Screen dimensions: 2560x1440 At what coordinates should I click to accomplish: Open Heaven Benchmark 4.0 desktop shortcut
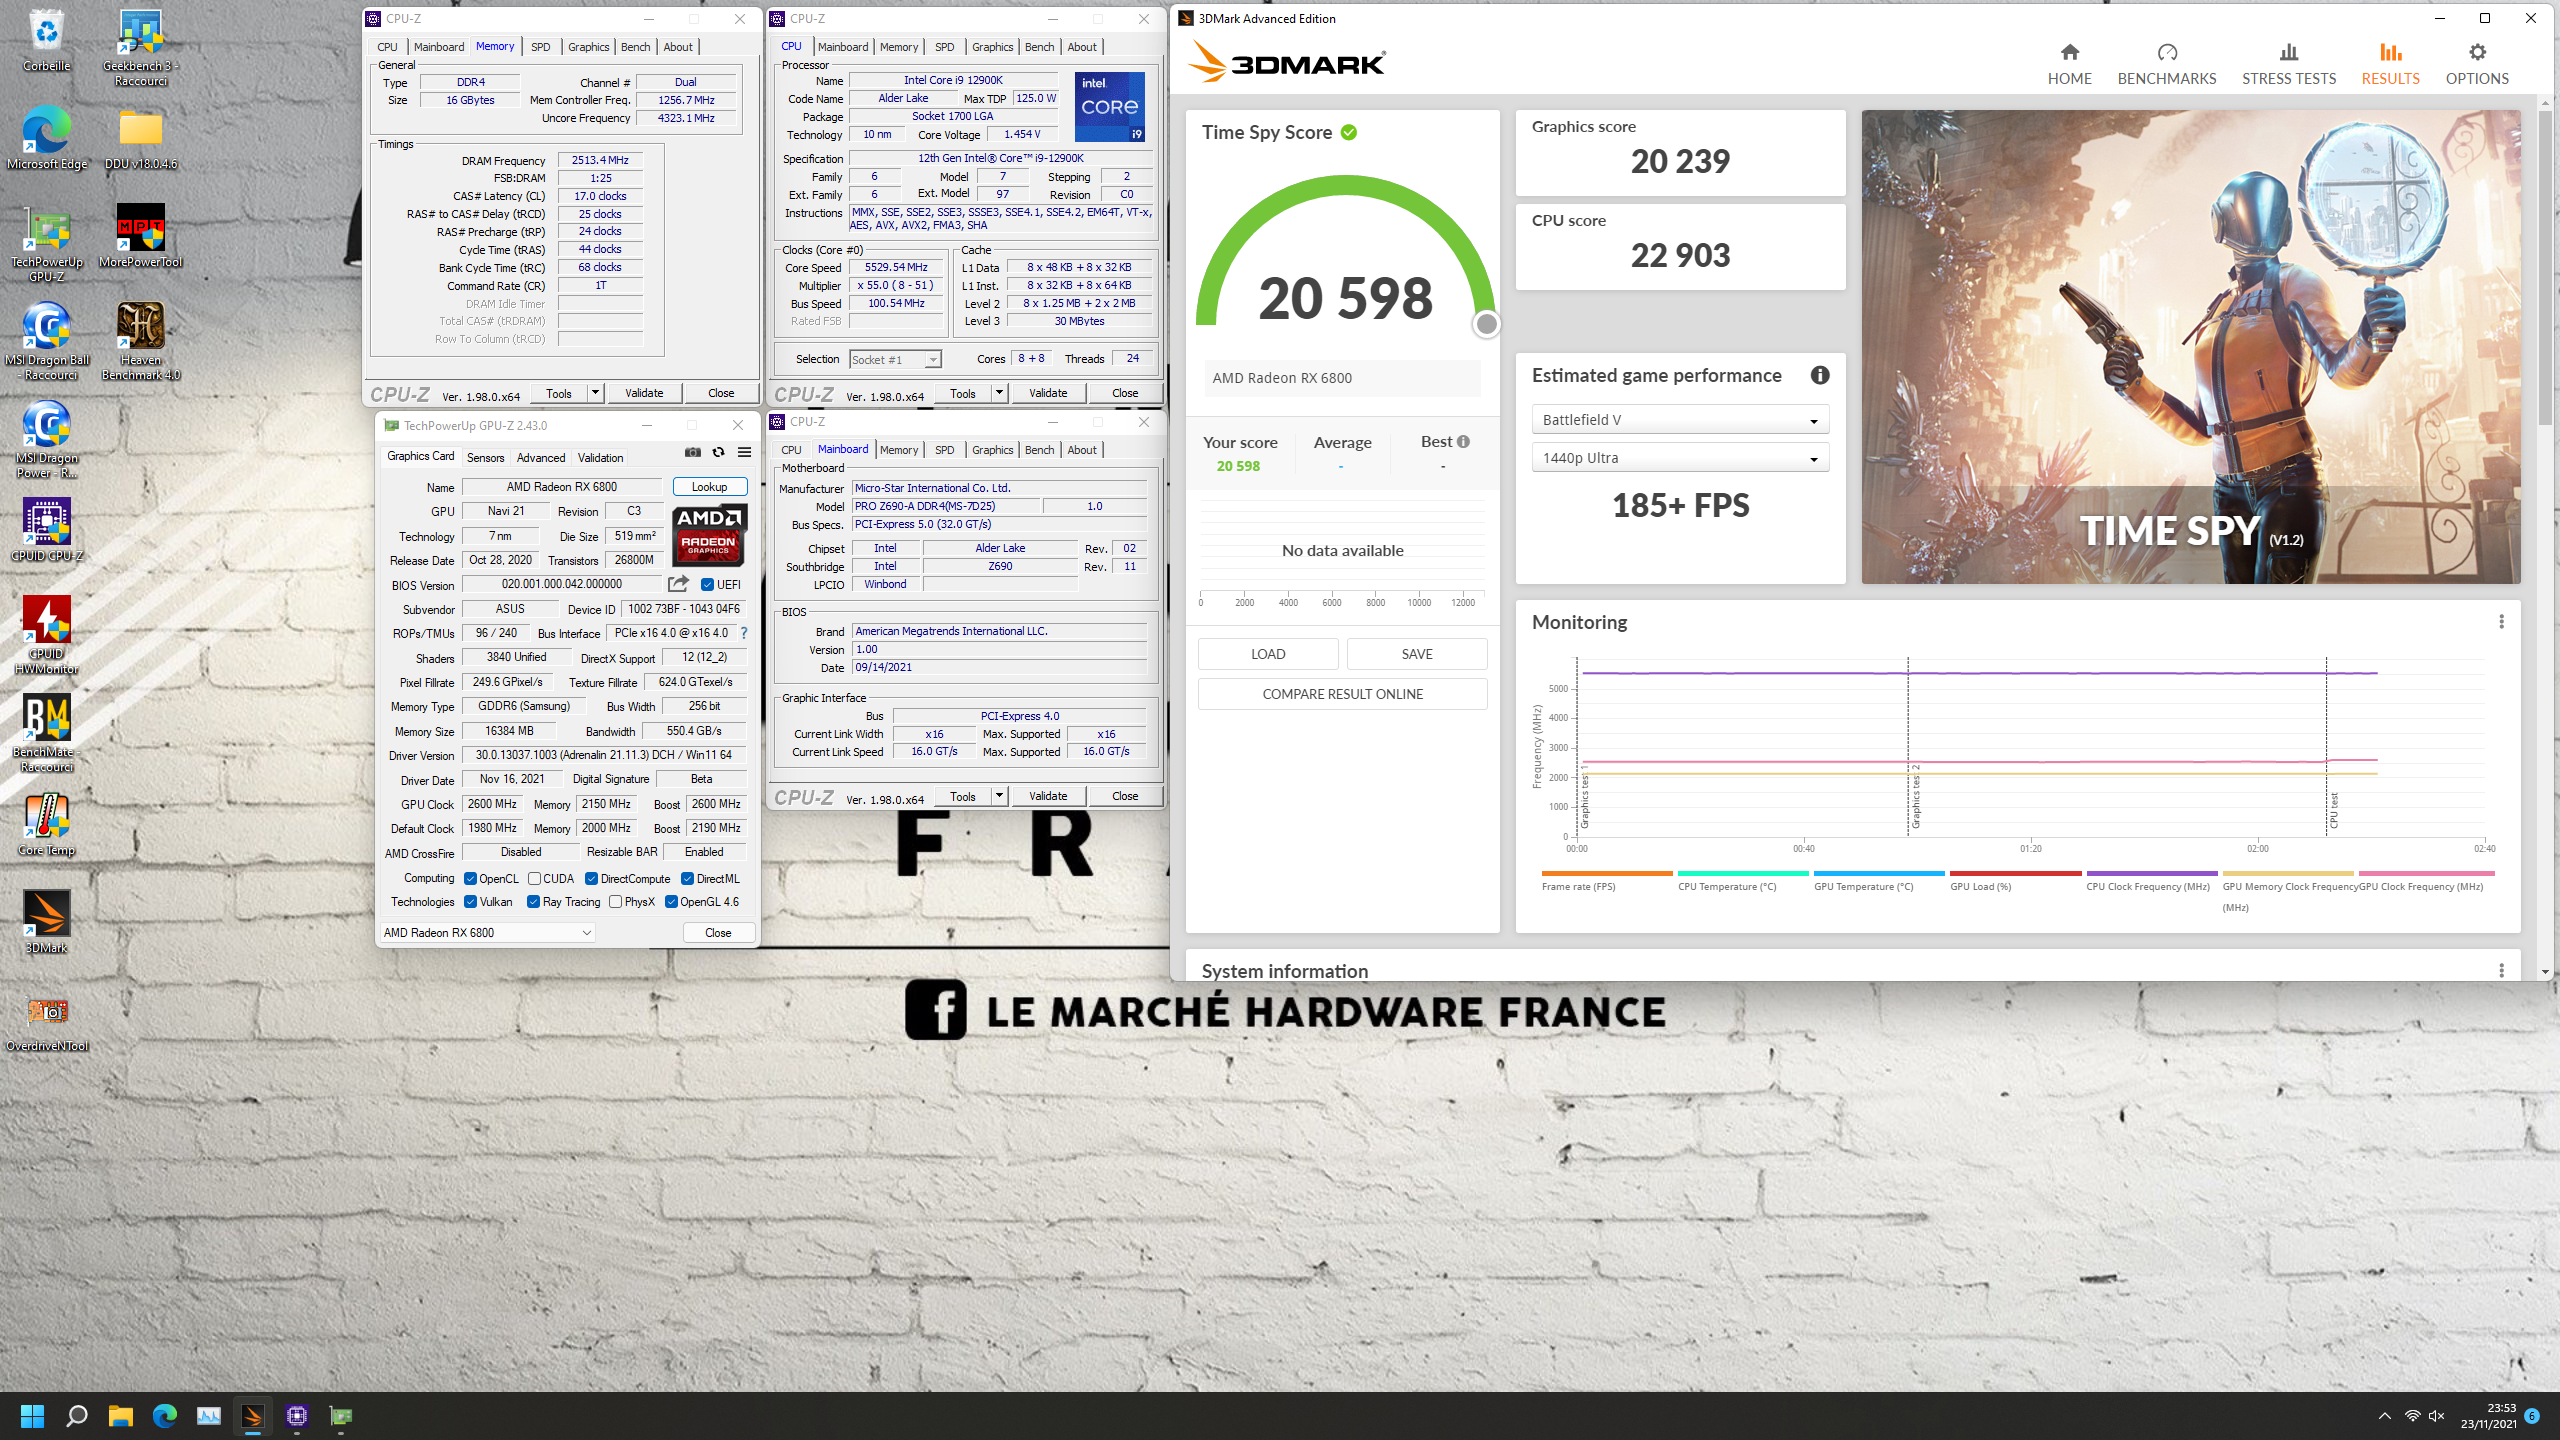point(140,341)
